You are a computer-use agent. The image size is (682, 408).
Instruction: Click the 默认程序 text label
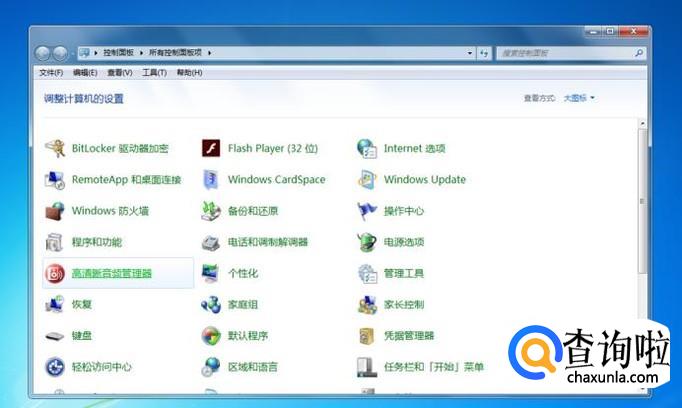248,336
